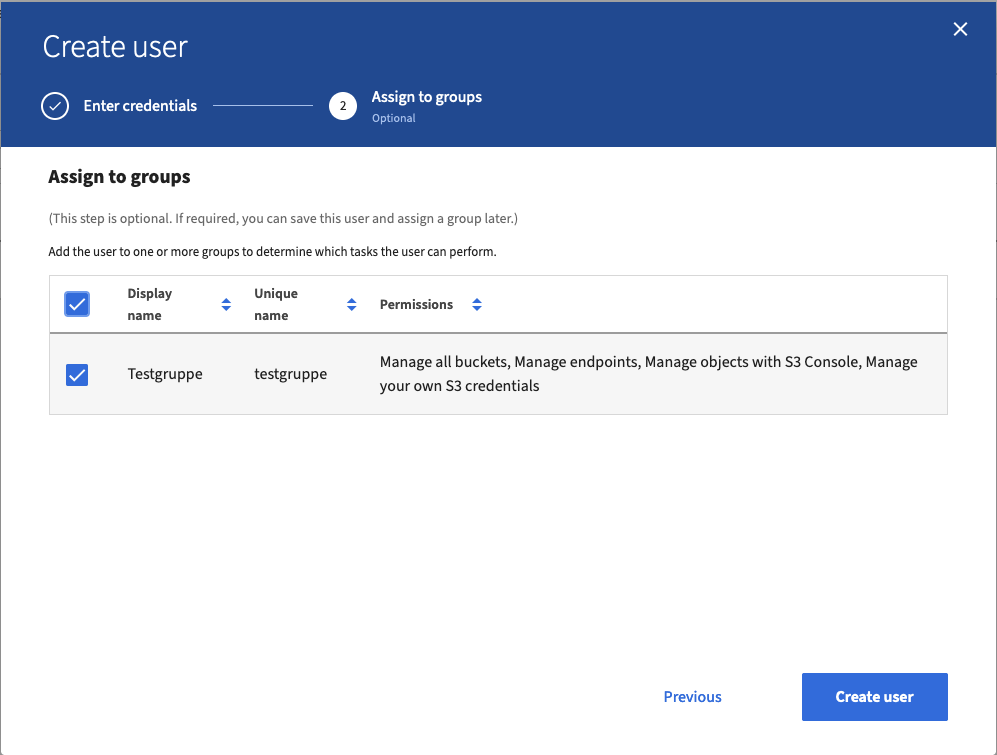Close the Create user dialog

click(x=960, y=29)
